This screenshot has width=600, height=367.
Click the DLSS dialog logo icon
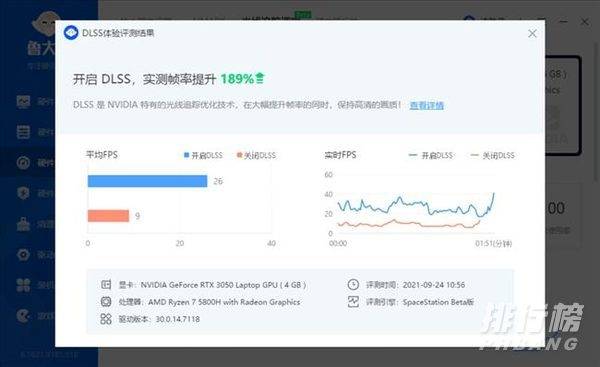[71, 33]
